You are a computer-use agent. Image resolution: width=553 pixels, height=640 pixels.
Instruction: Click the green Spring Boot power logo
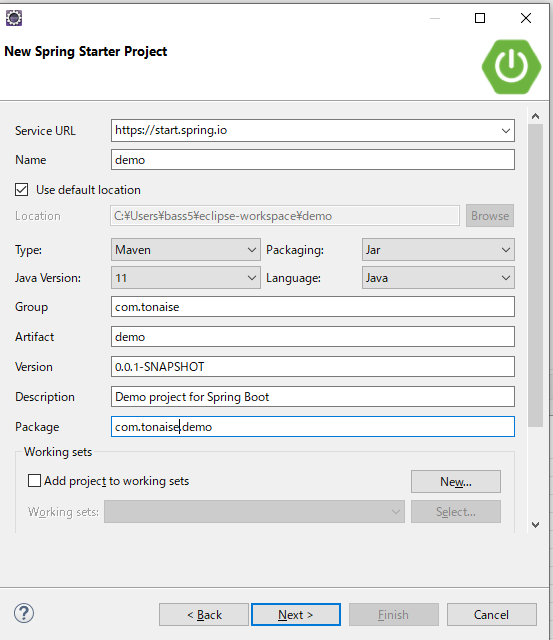511,67
